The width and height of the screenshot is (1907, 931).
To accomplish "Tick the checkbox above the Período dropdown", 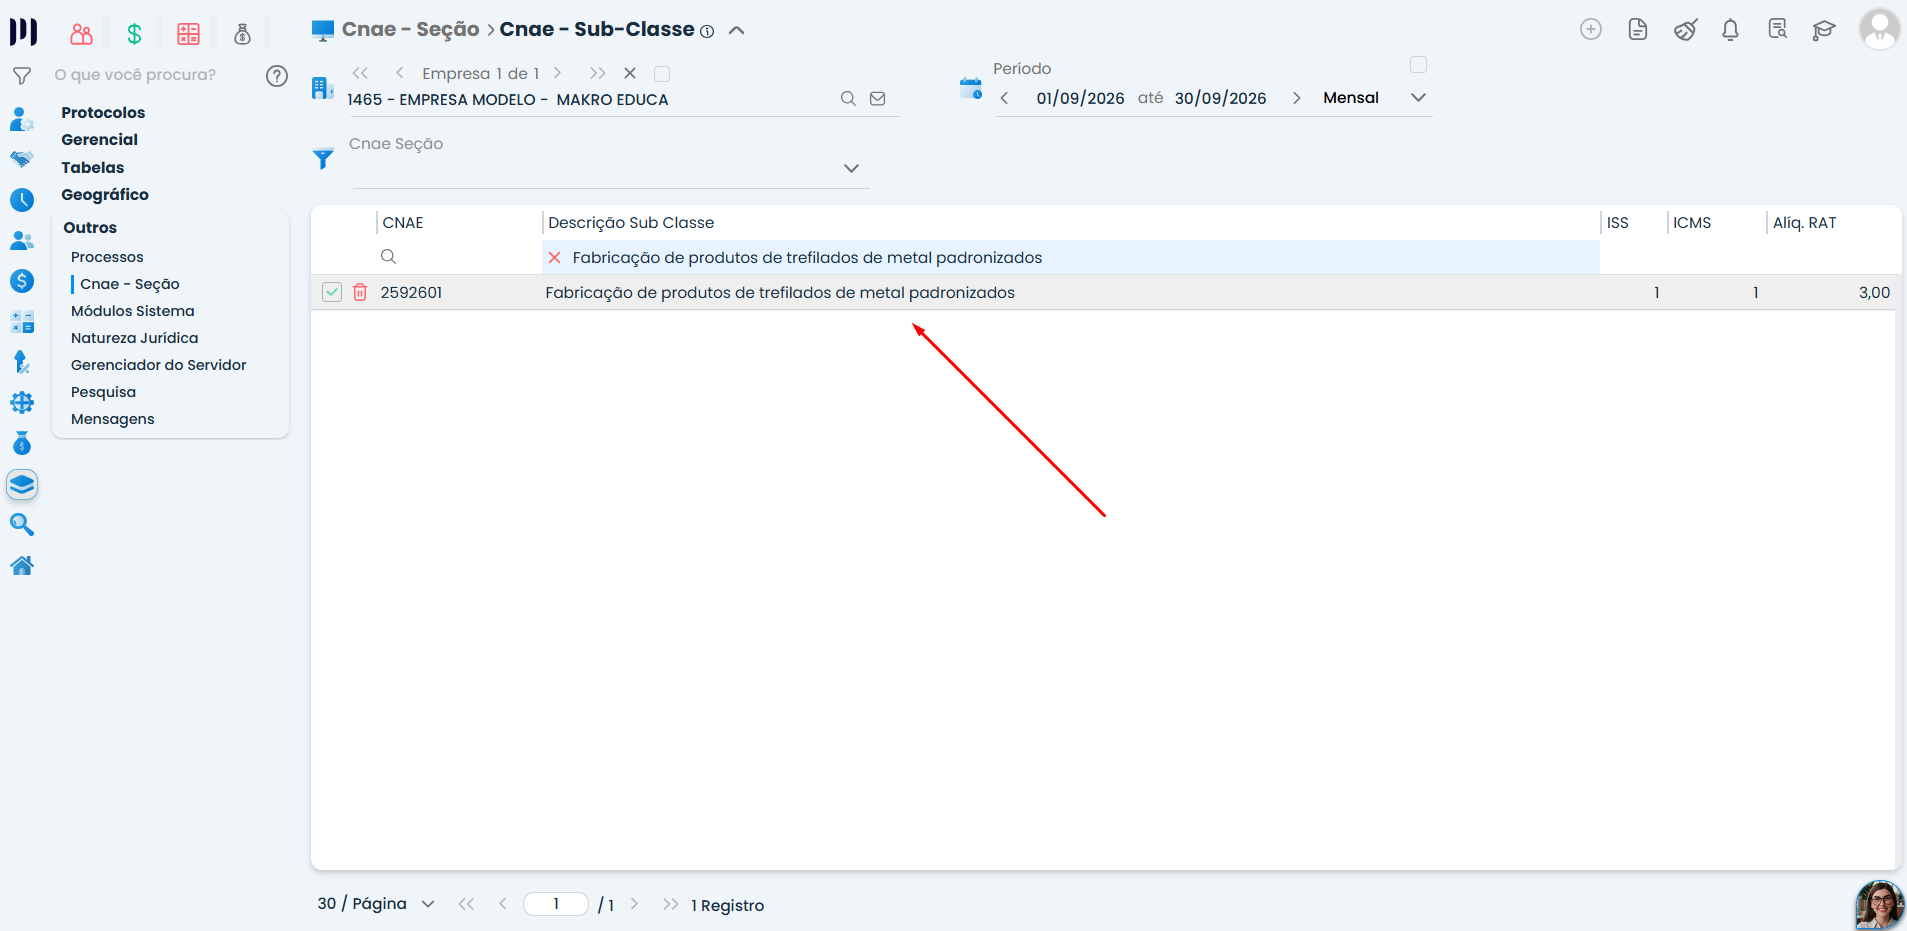I will tap(1418, 65).
